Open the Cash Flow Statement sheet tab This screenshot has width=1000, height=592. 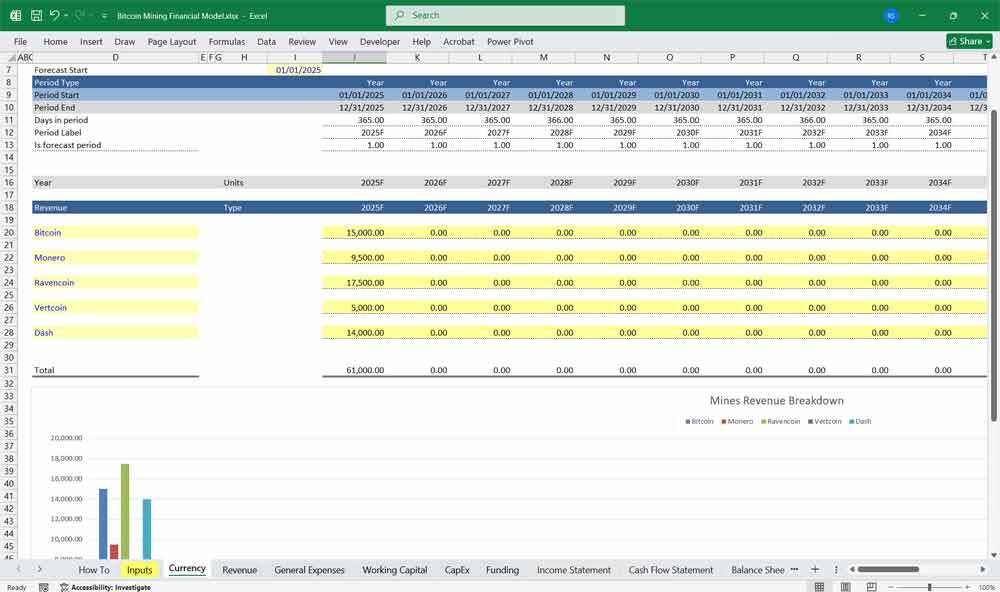670,570
